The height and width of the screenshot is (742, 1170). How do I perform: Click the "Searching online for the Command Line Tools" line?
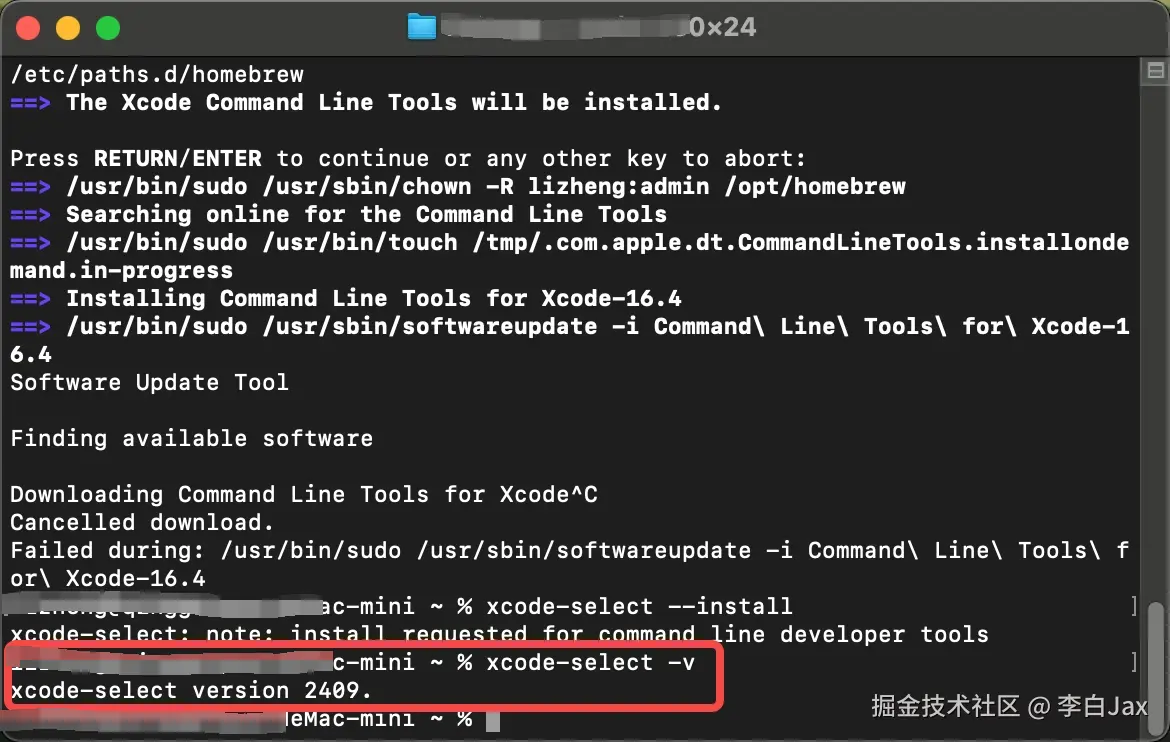(366, 214)
